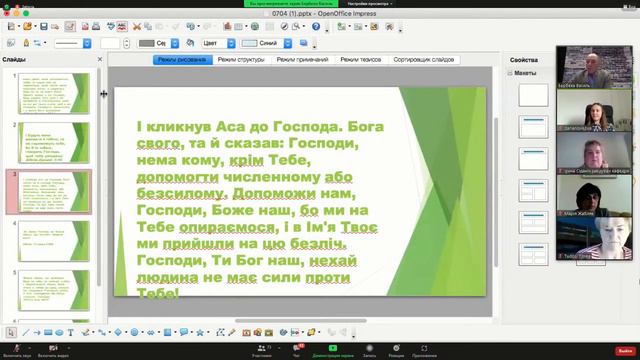Select the Flowchart shapes tool
The width and height of the screenshot is (640, 360).
tap(167, 333)
